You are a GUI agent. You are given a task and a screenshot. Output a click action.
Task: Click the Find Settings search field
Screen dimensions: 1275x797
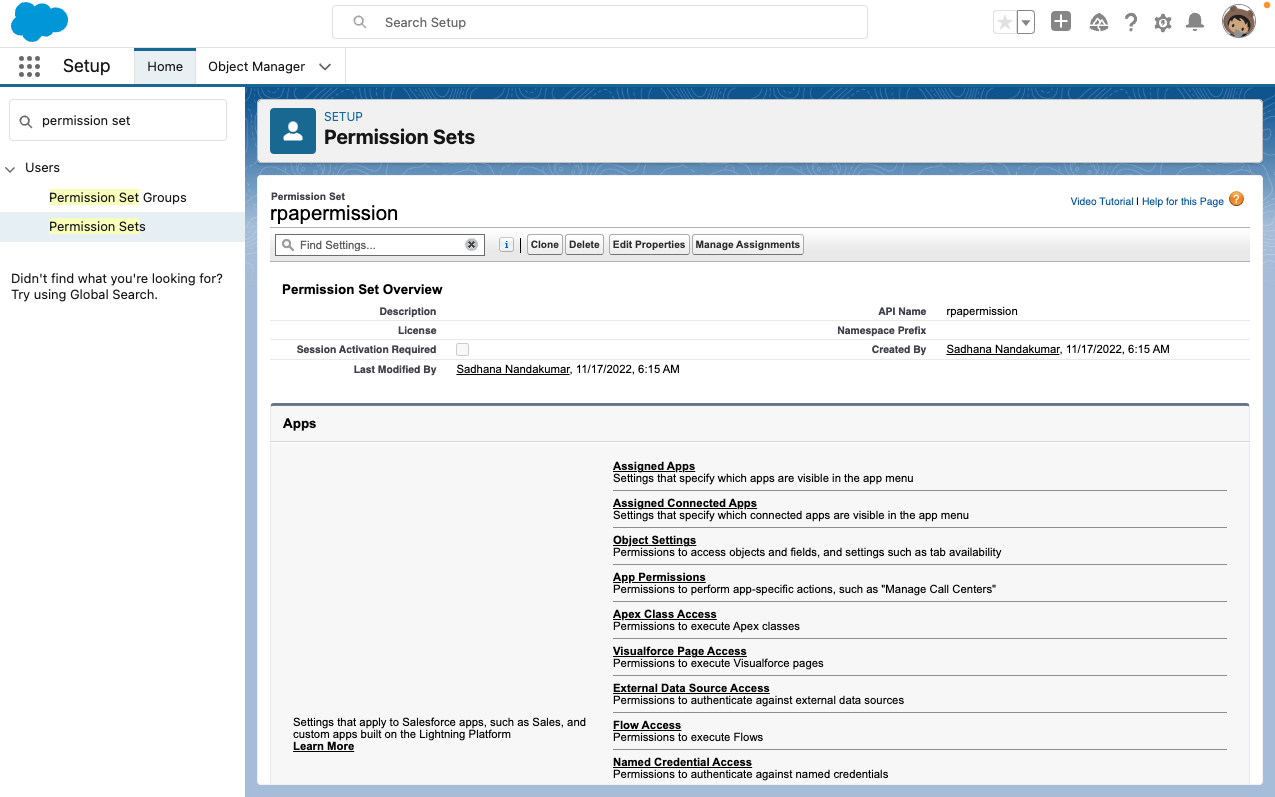[x=379, y=245]
